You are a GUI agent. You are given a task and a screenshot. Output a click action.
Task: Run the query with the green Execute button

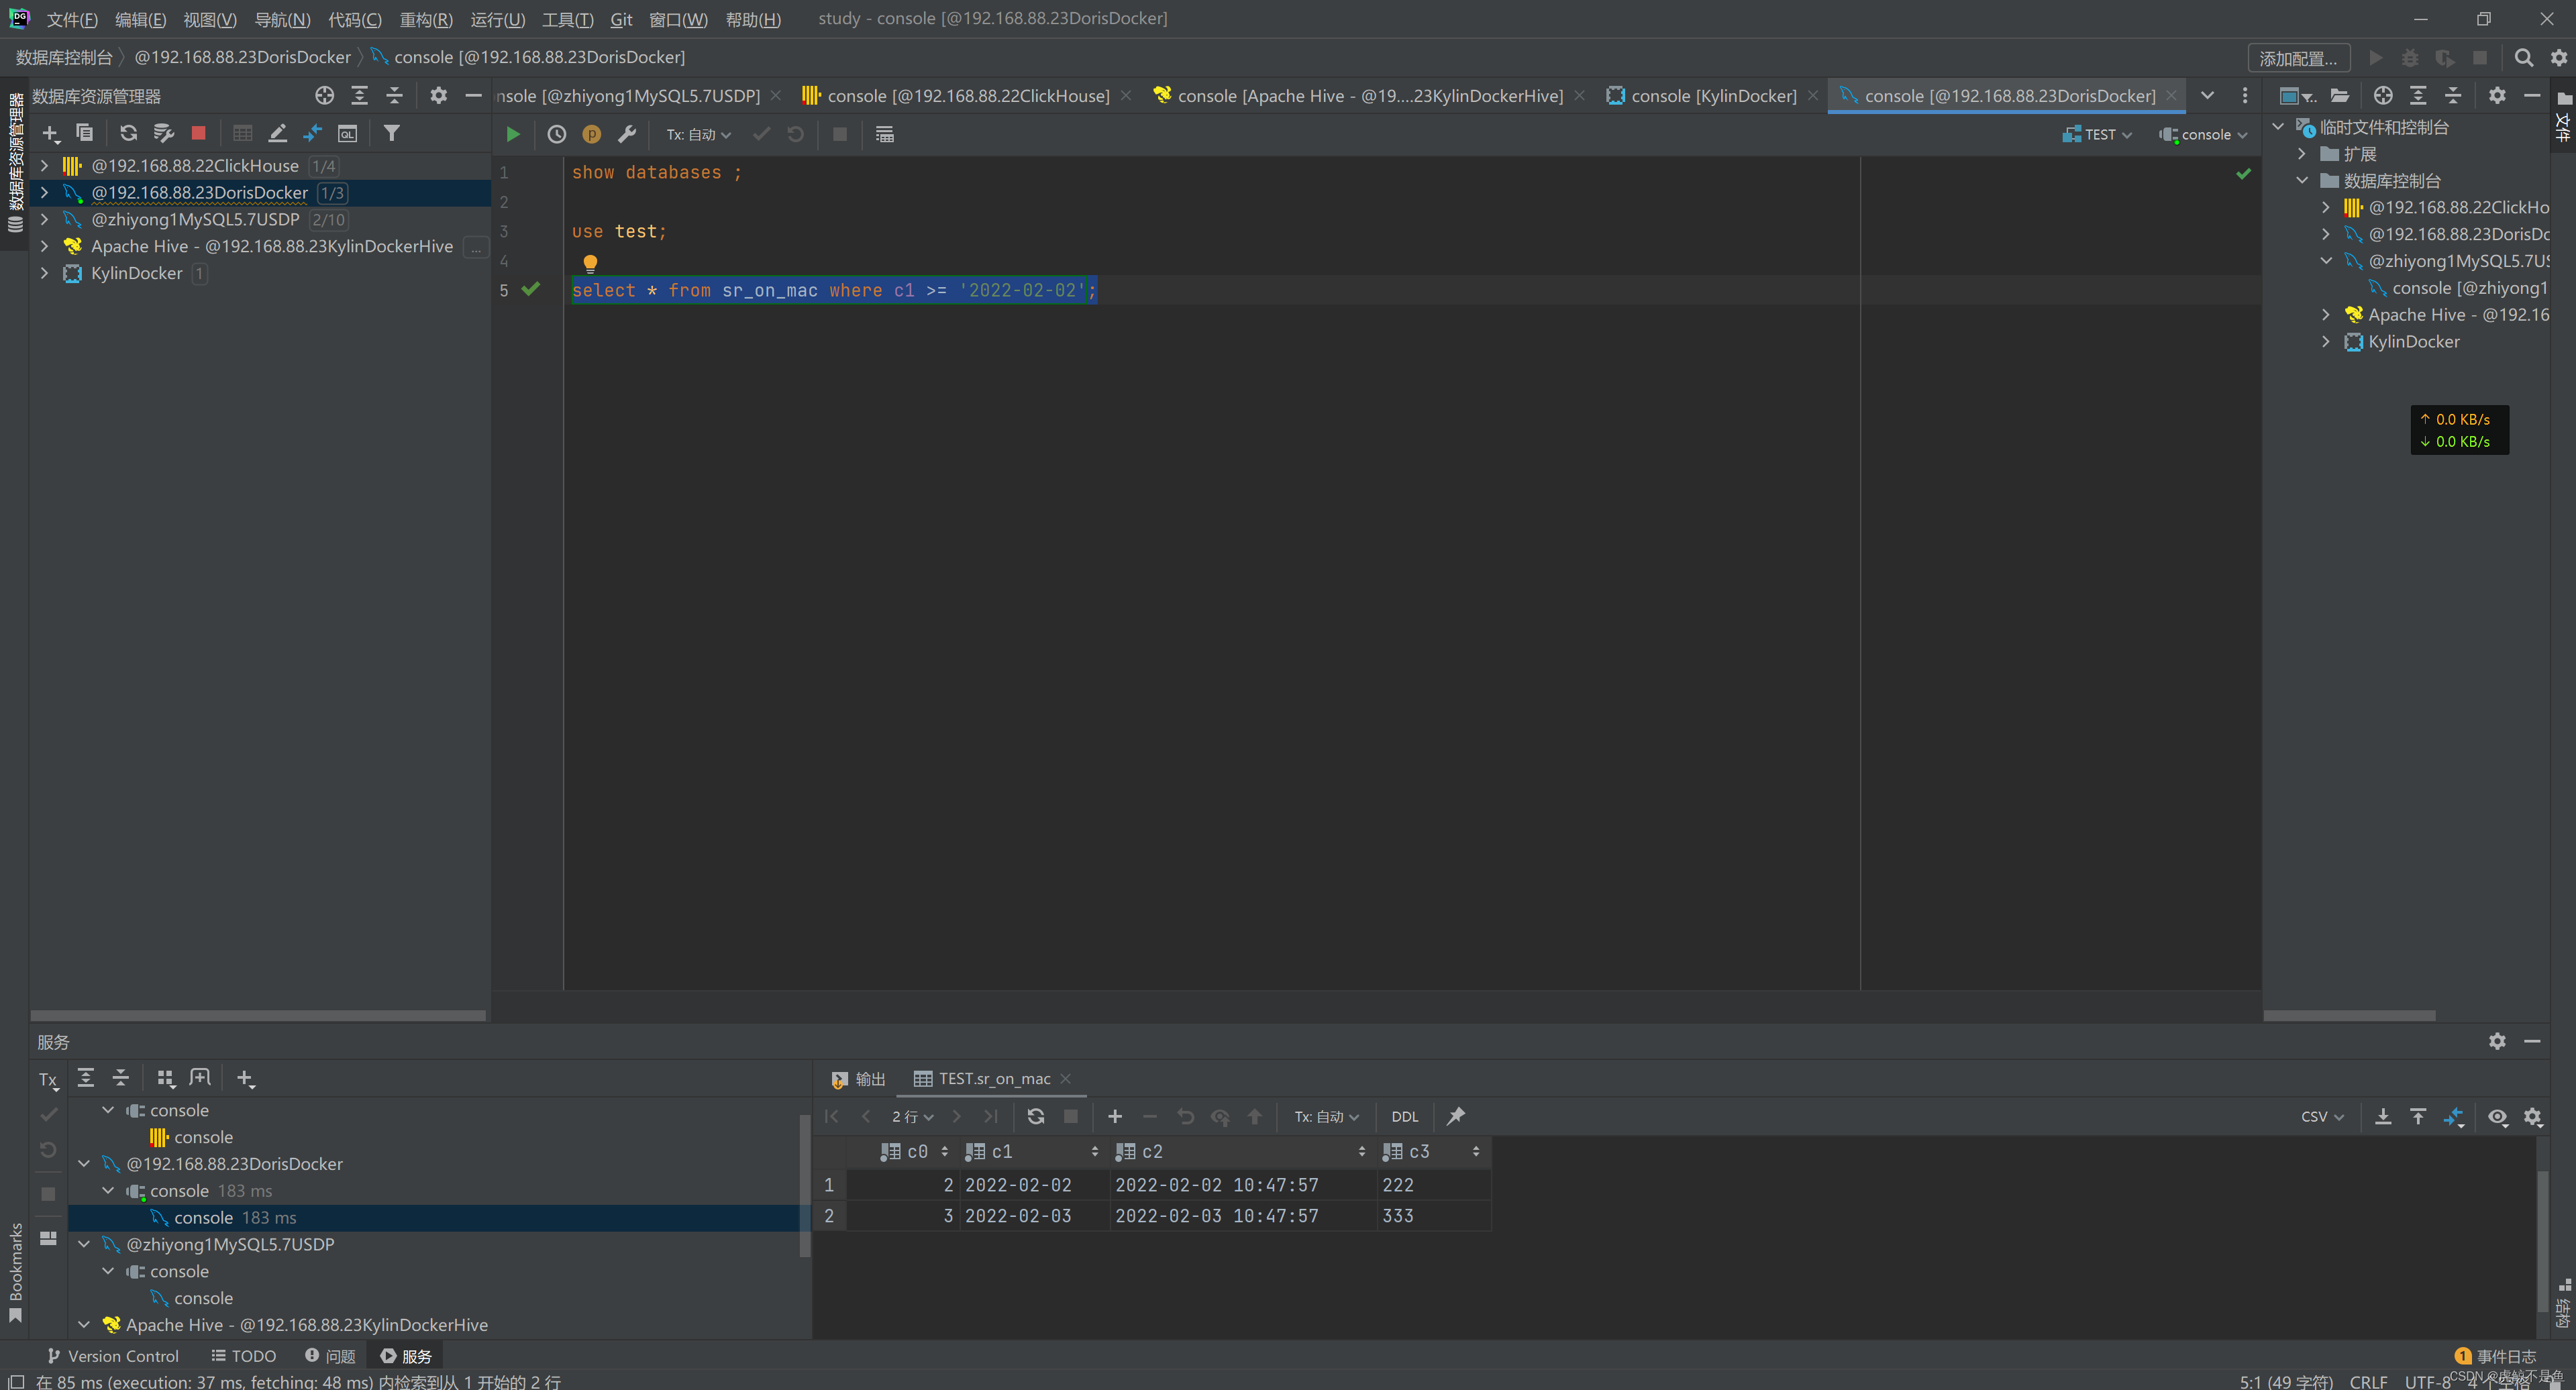513,134
